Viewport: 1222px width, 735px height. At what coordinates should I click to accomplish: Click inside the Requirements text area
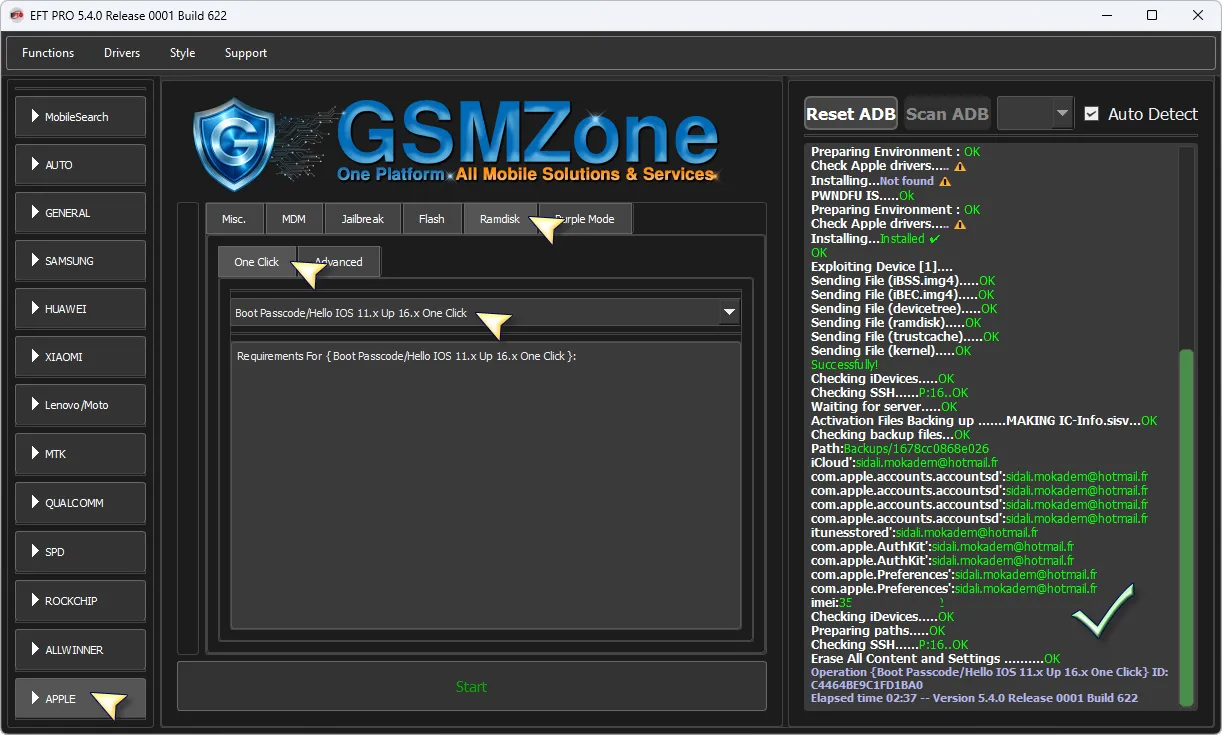(485, 490)
